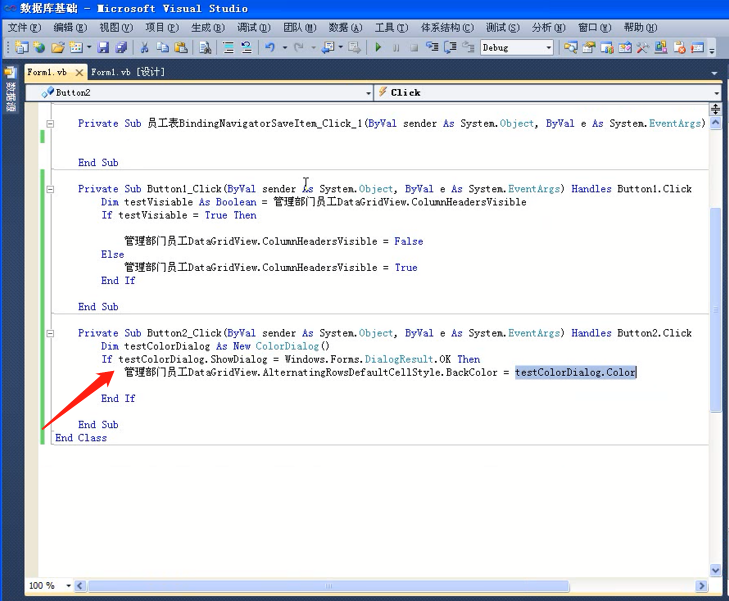
Task: Click the Step Into debug icon
Action: pos(432,47)
